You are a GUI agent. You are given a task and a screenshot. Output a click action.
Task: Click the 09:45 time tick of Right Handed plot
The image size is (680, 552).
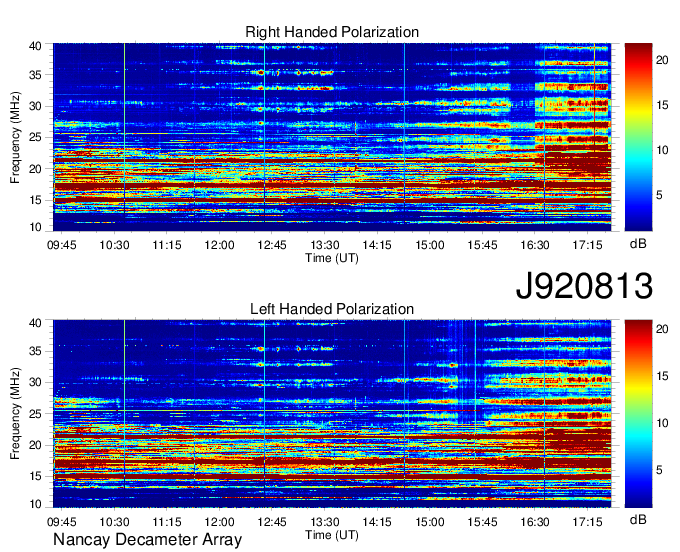click(62, 245)
